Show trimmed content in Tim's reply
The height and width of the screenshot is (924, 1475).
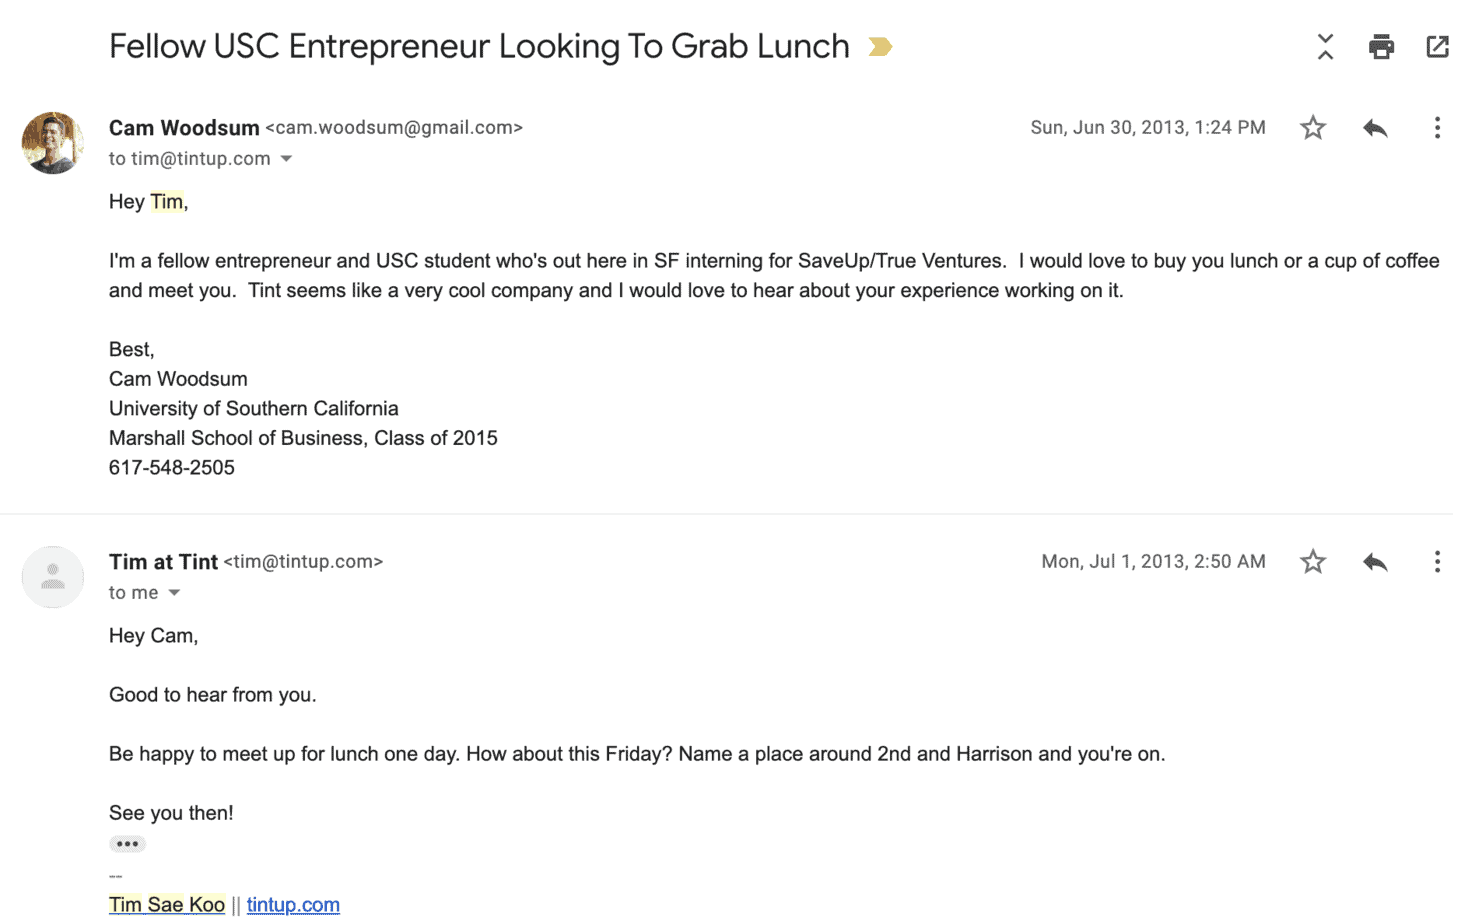pyautogui.click(x=127, y=843)
